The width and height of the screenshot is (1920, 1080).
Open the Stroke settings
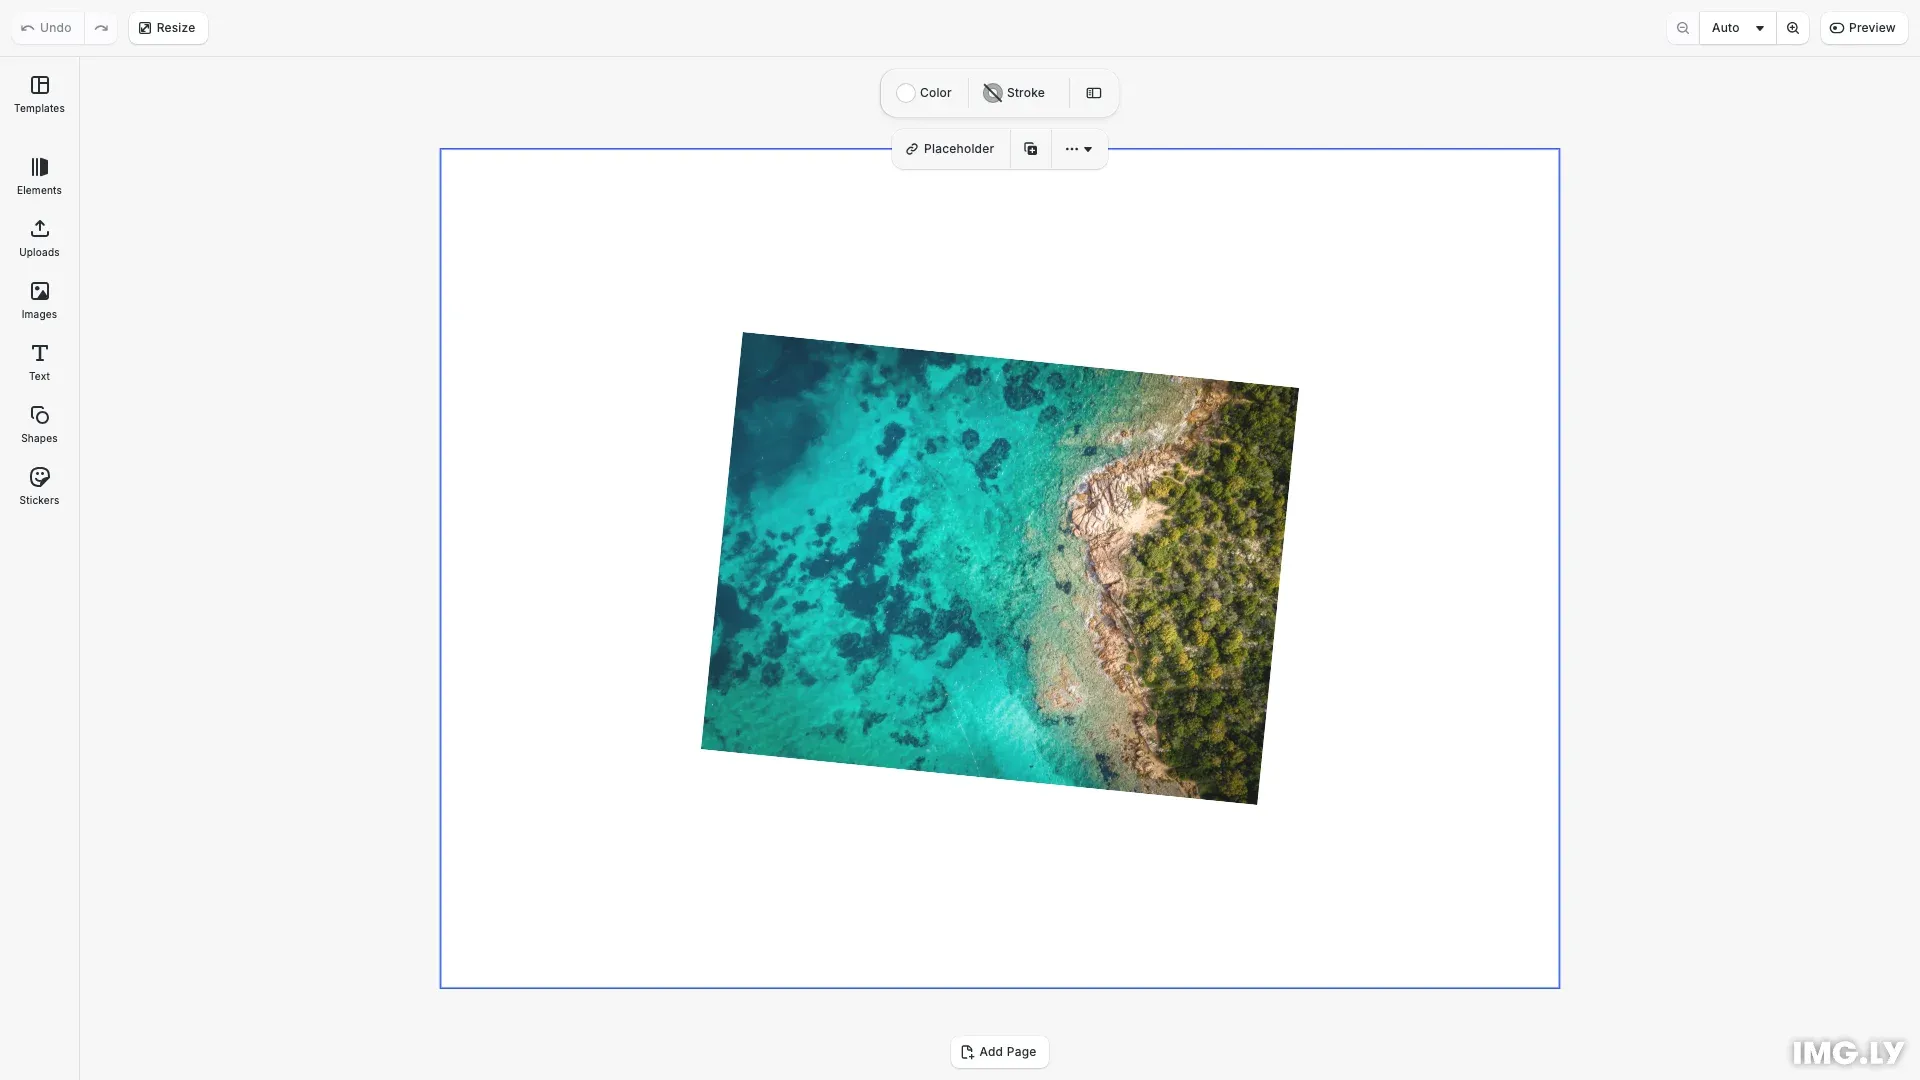[1014, 93]
